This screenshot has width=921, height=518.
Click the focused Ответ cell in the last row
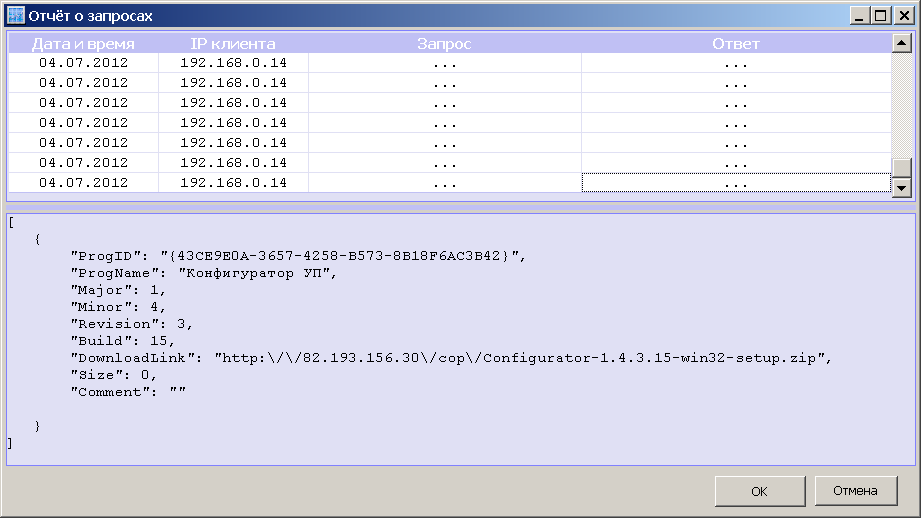[x=735, y=183]
